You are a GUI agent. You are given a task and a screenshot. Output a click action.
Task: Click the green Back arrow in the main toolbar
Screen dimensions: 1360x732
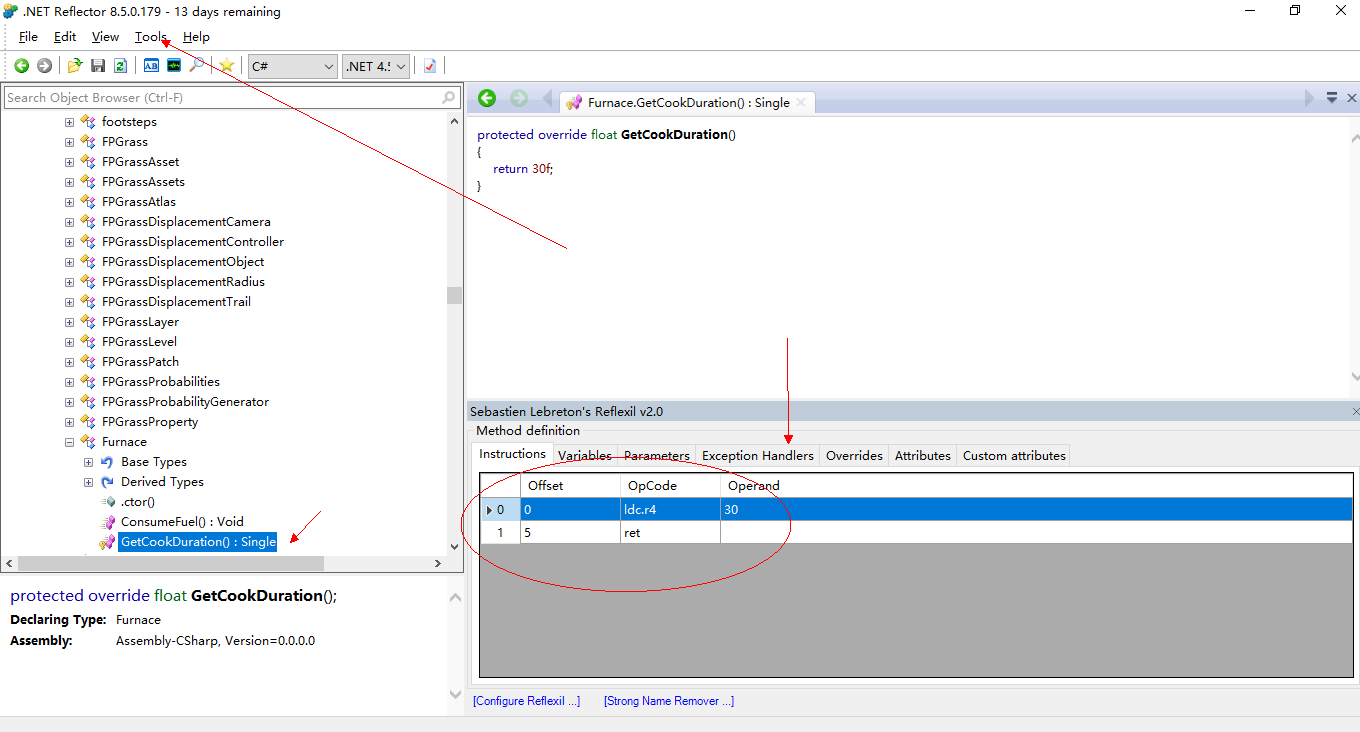coord(21,66)
